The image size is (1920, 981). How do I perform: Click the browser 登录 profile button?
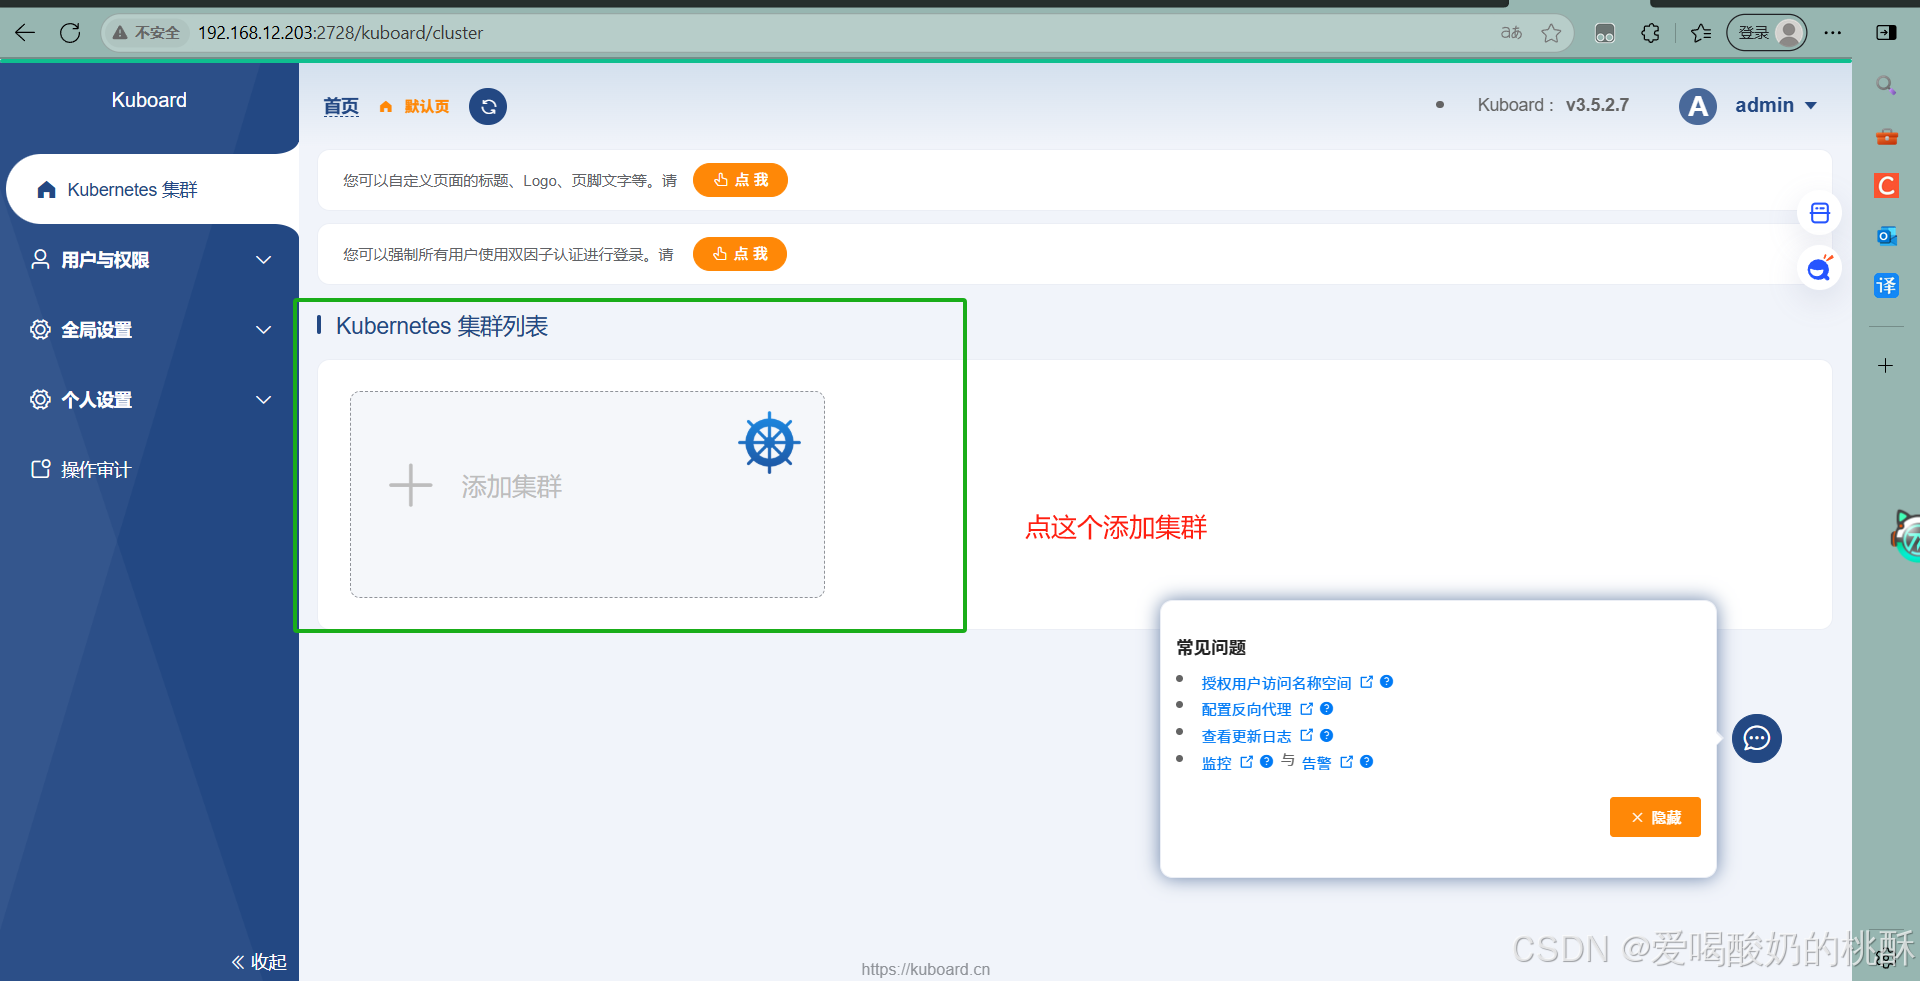(1767, 33)
